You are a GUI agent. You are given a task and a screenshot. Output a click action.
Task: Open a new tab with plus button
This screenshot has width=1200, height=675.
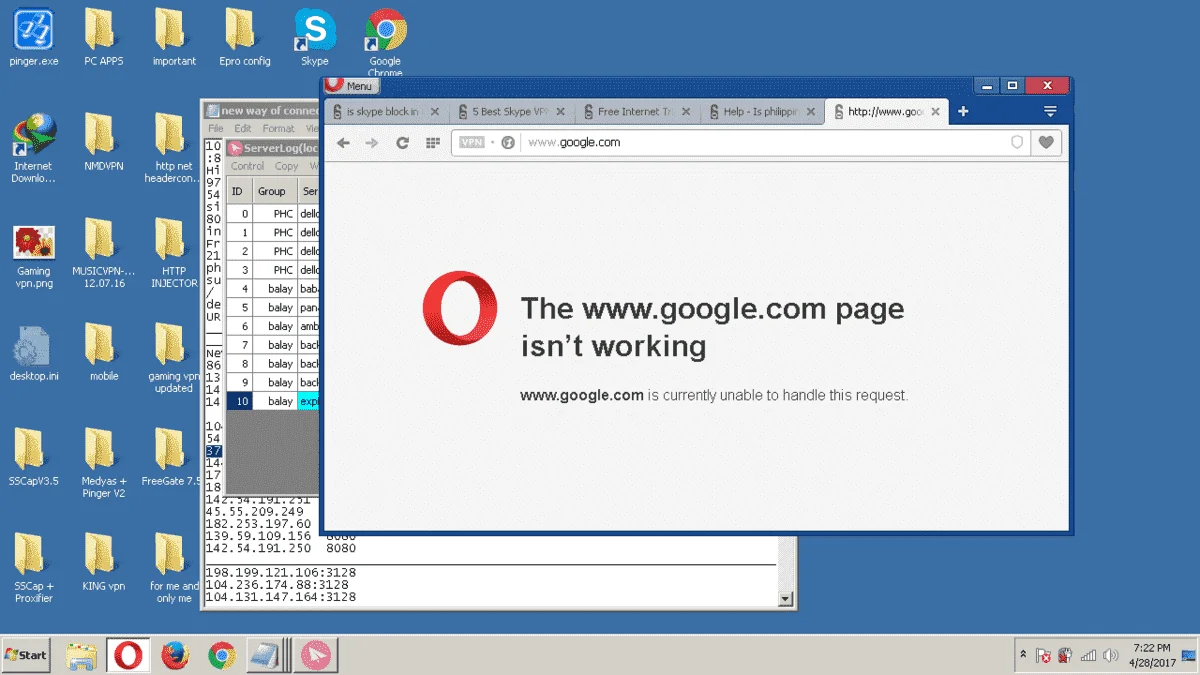(963, 112)
